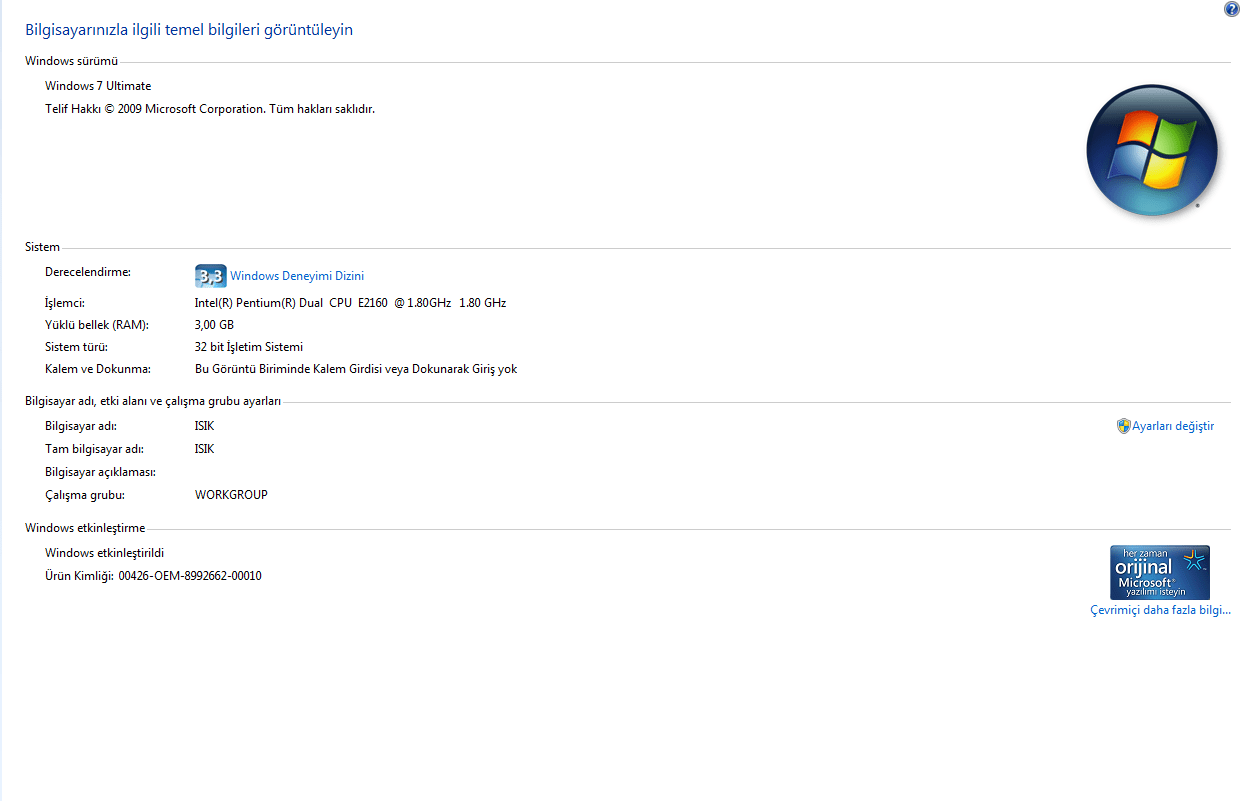Click the Windows etkinleştirme section header

point(85,528)
